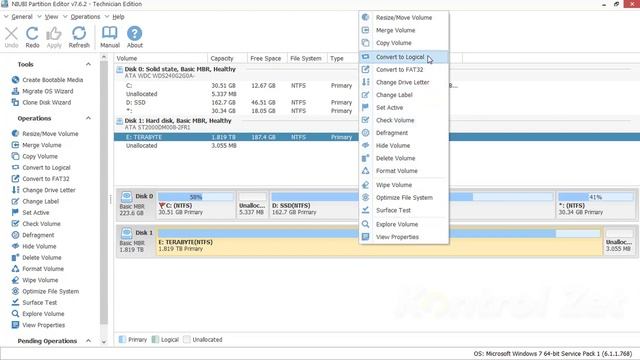This screenshot has height=360, width=640.
Task: Choose Resize/Move Volume in context menu
Action: (x=404, y=18)
